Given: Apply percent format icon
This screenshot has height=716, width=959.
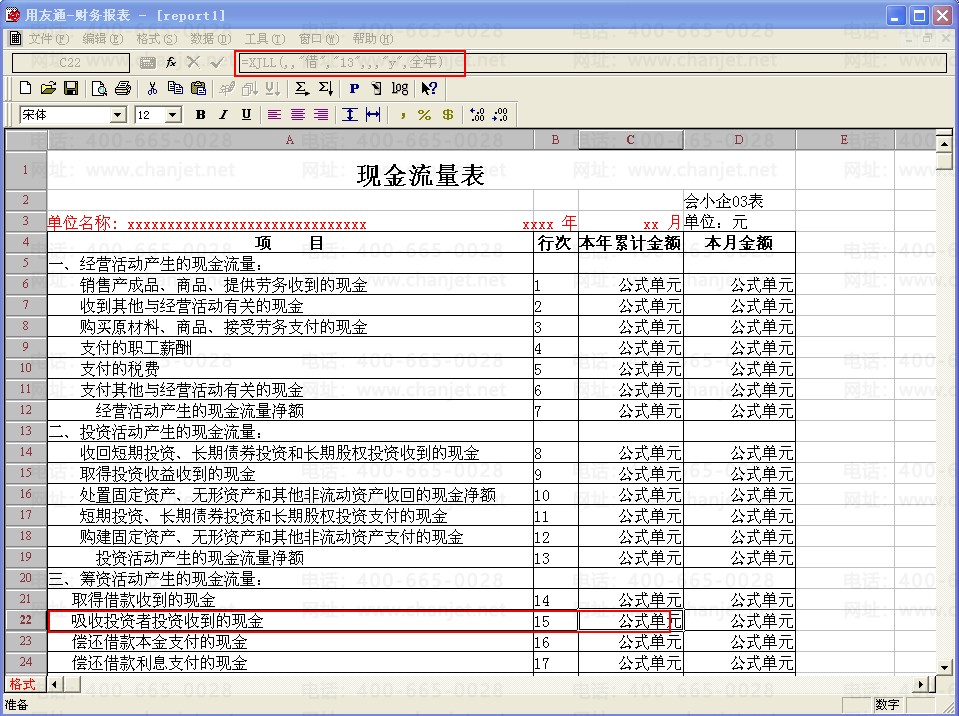Looking at the screenshot, I should (424, 114).
